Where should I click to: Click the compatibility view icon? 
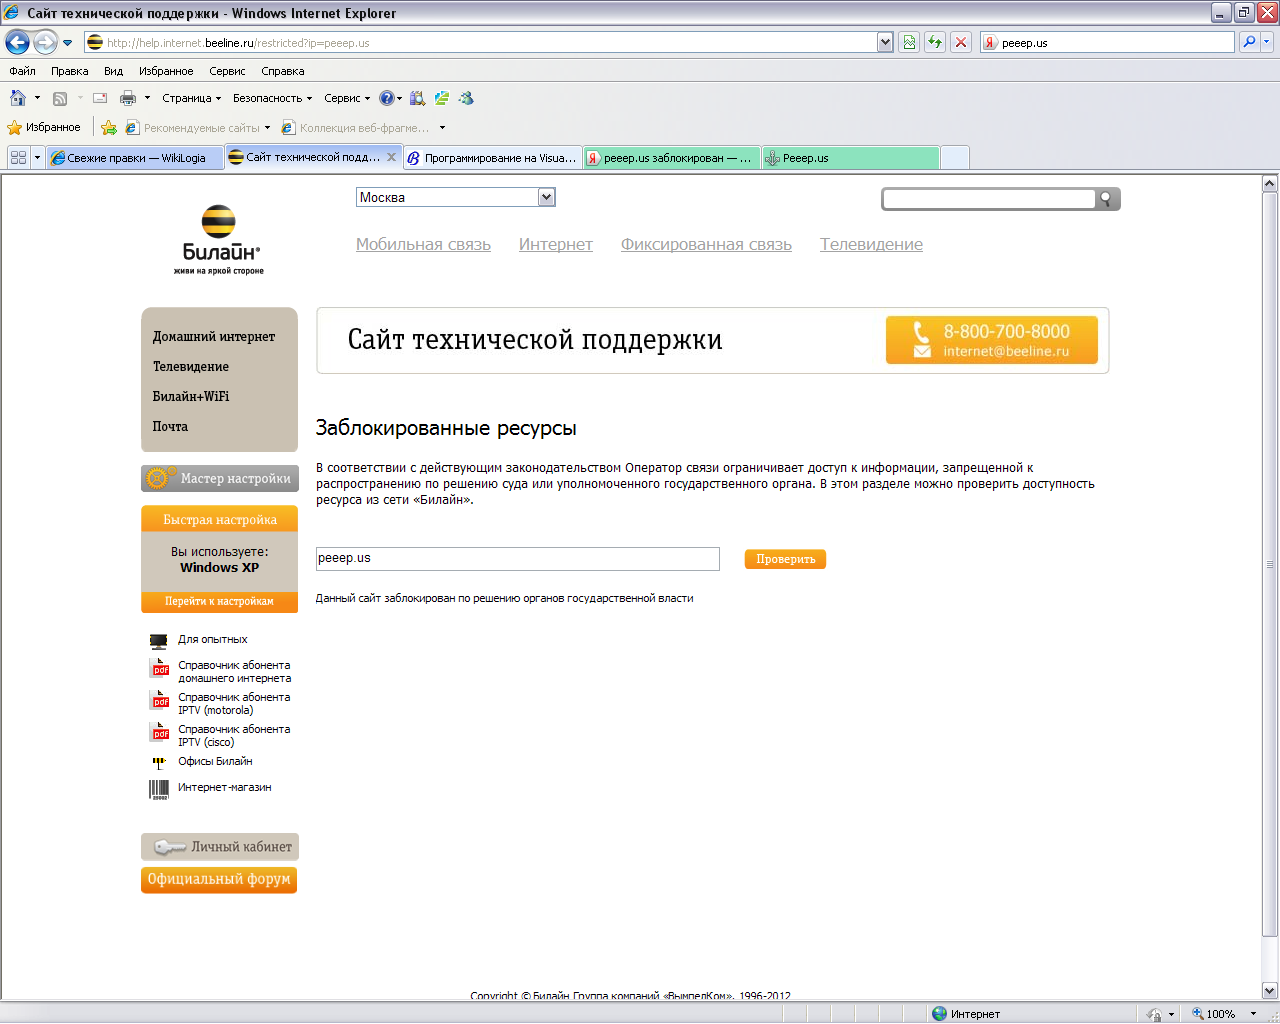click(x=909, y=42)
